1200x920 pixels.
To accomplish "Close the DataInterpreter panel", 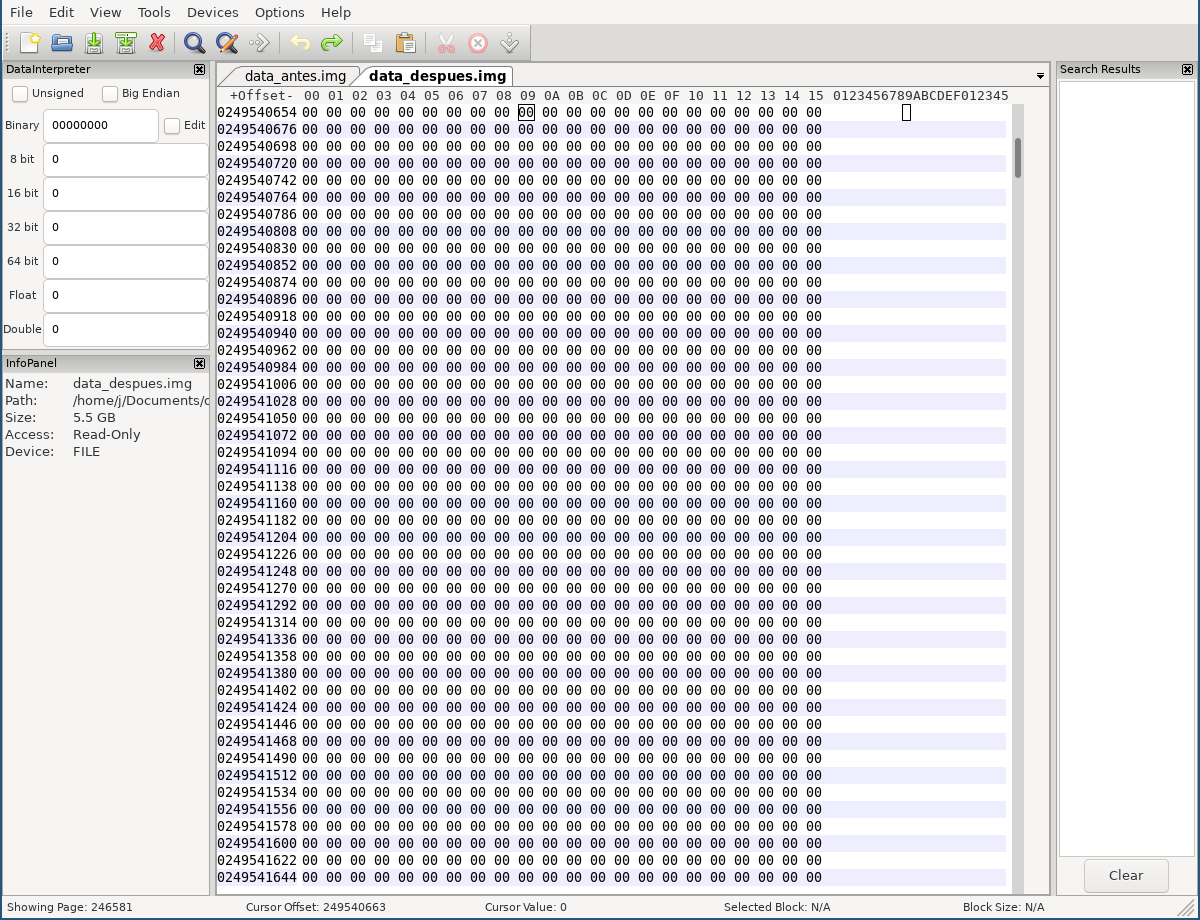I will click(199, 69).
